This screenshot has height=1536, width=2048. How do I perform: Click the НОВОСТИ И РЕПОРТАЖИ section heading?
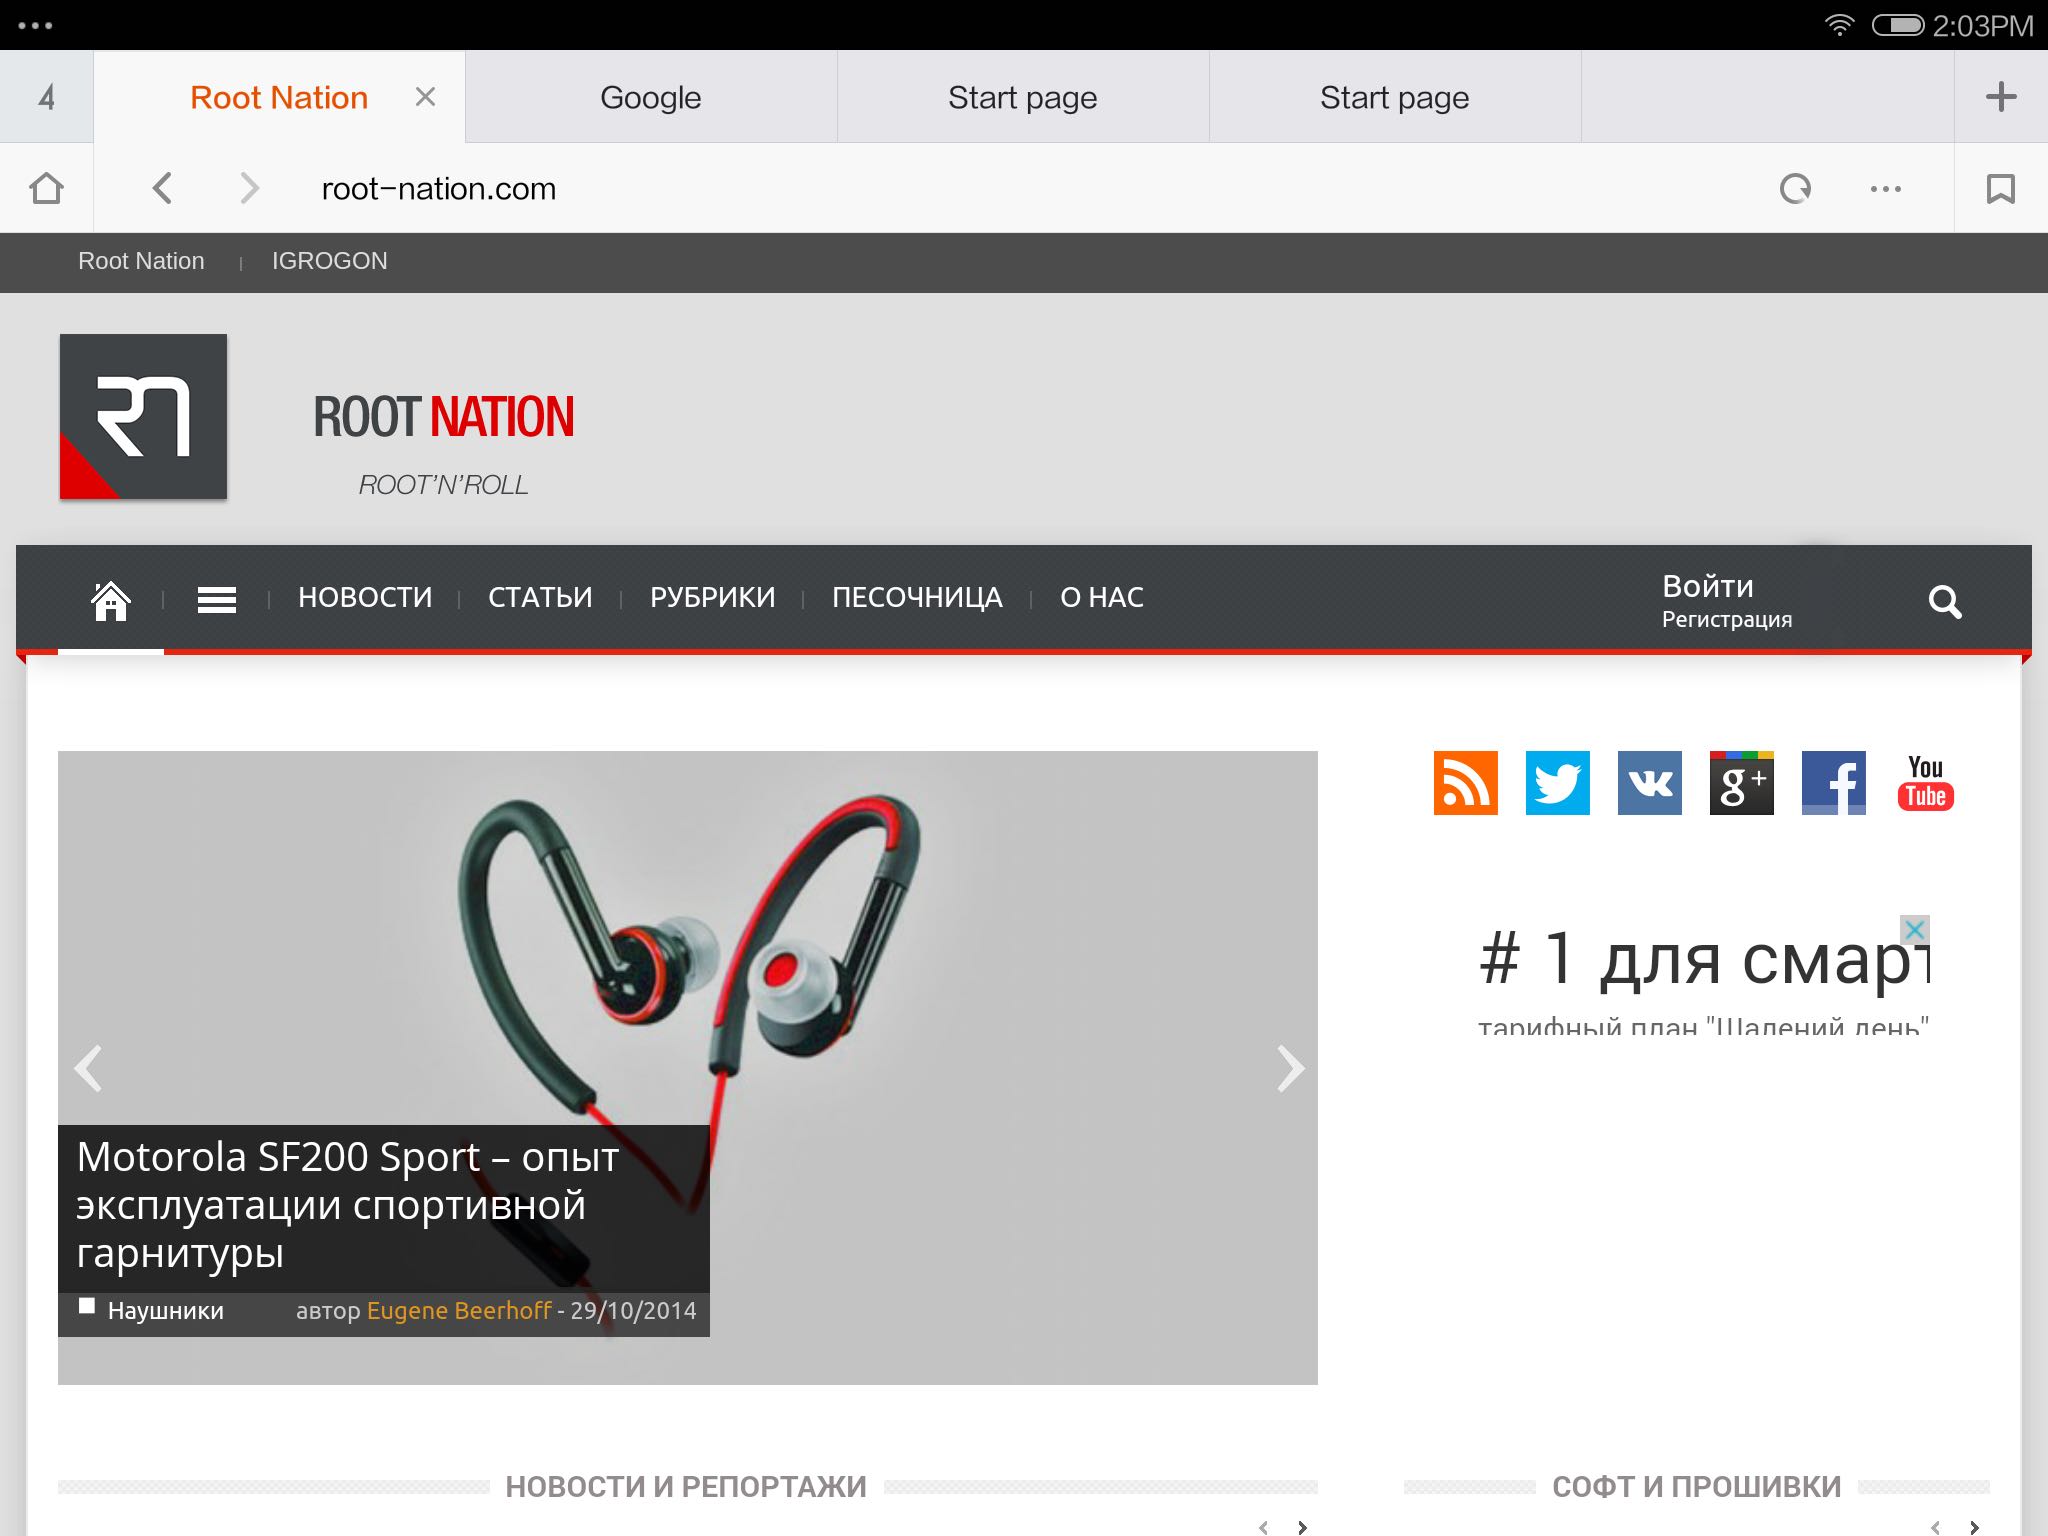[x=686, y=1487]
